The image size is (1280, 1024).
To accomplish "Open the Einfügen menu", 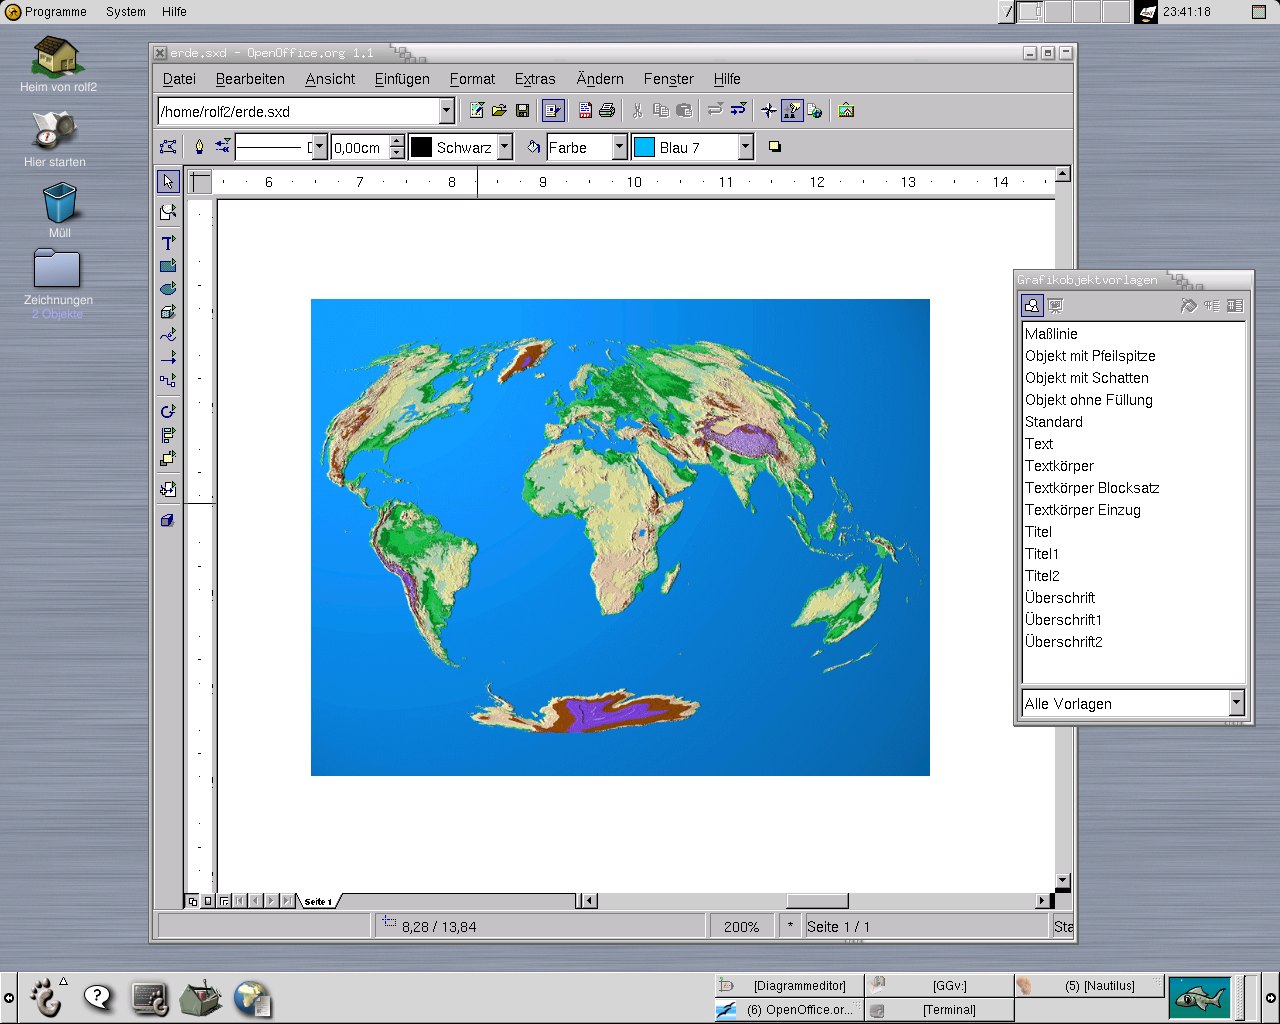I will click(x=402, y=79).
